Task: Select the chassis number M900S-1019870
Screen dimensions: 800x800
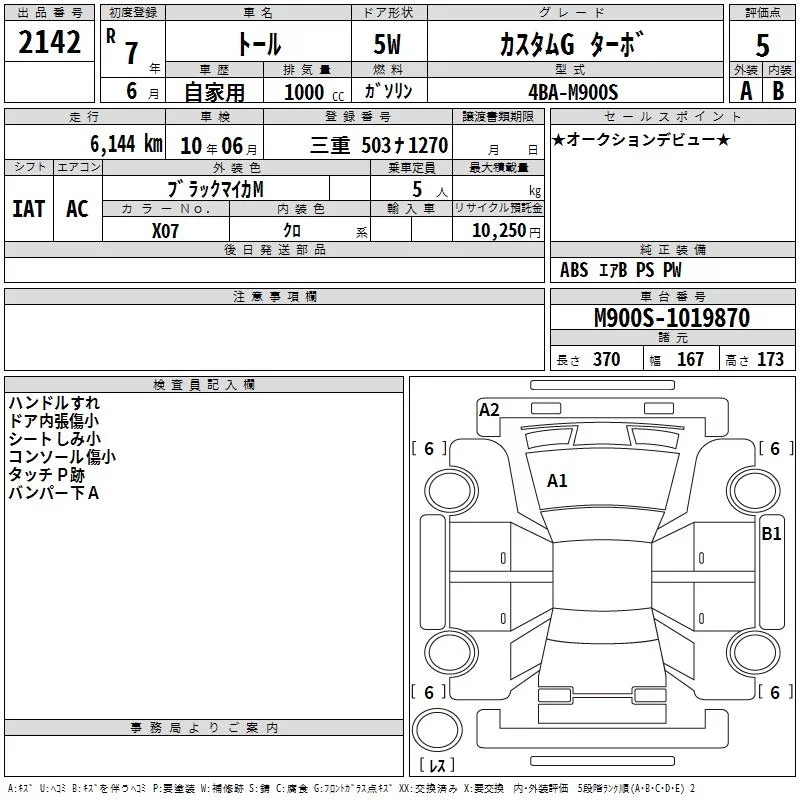Action: (672, 317)
